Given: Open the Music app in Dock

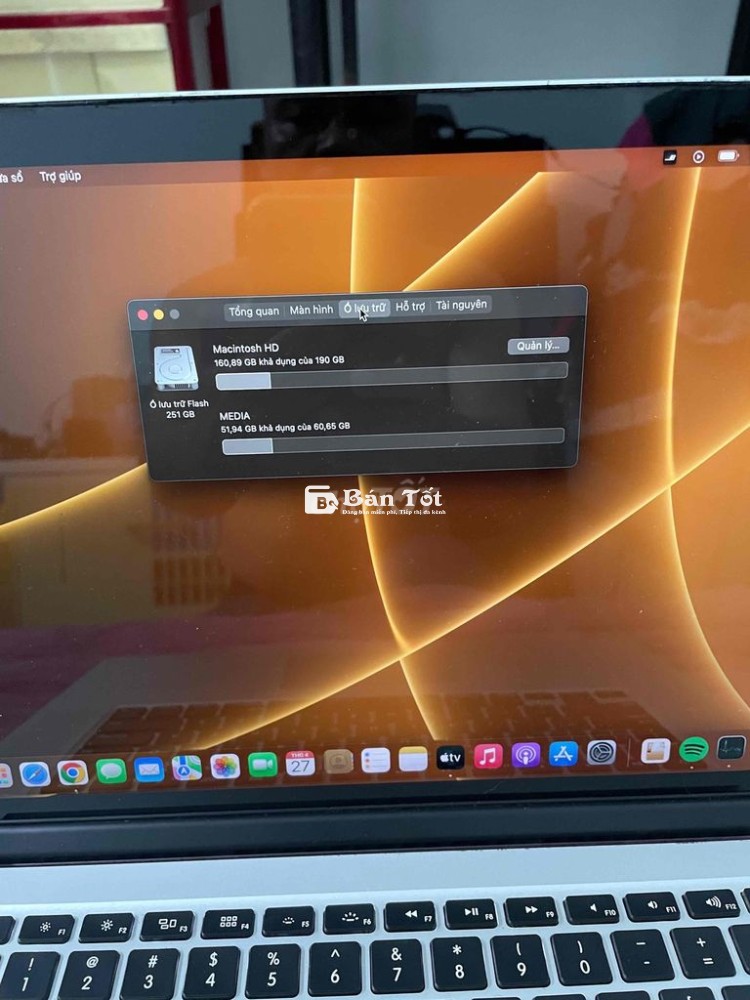Looking at the screenshot, I should coord(488,756).
